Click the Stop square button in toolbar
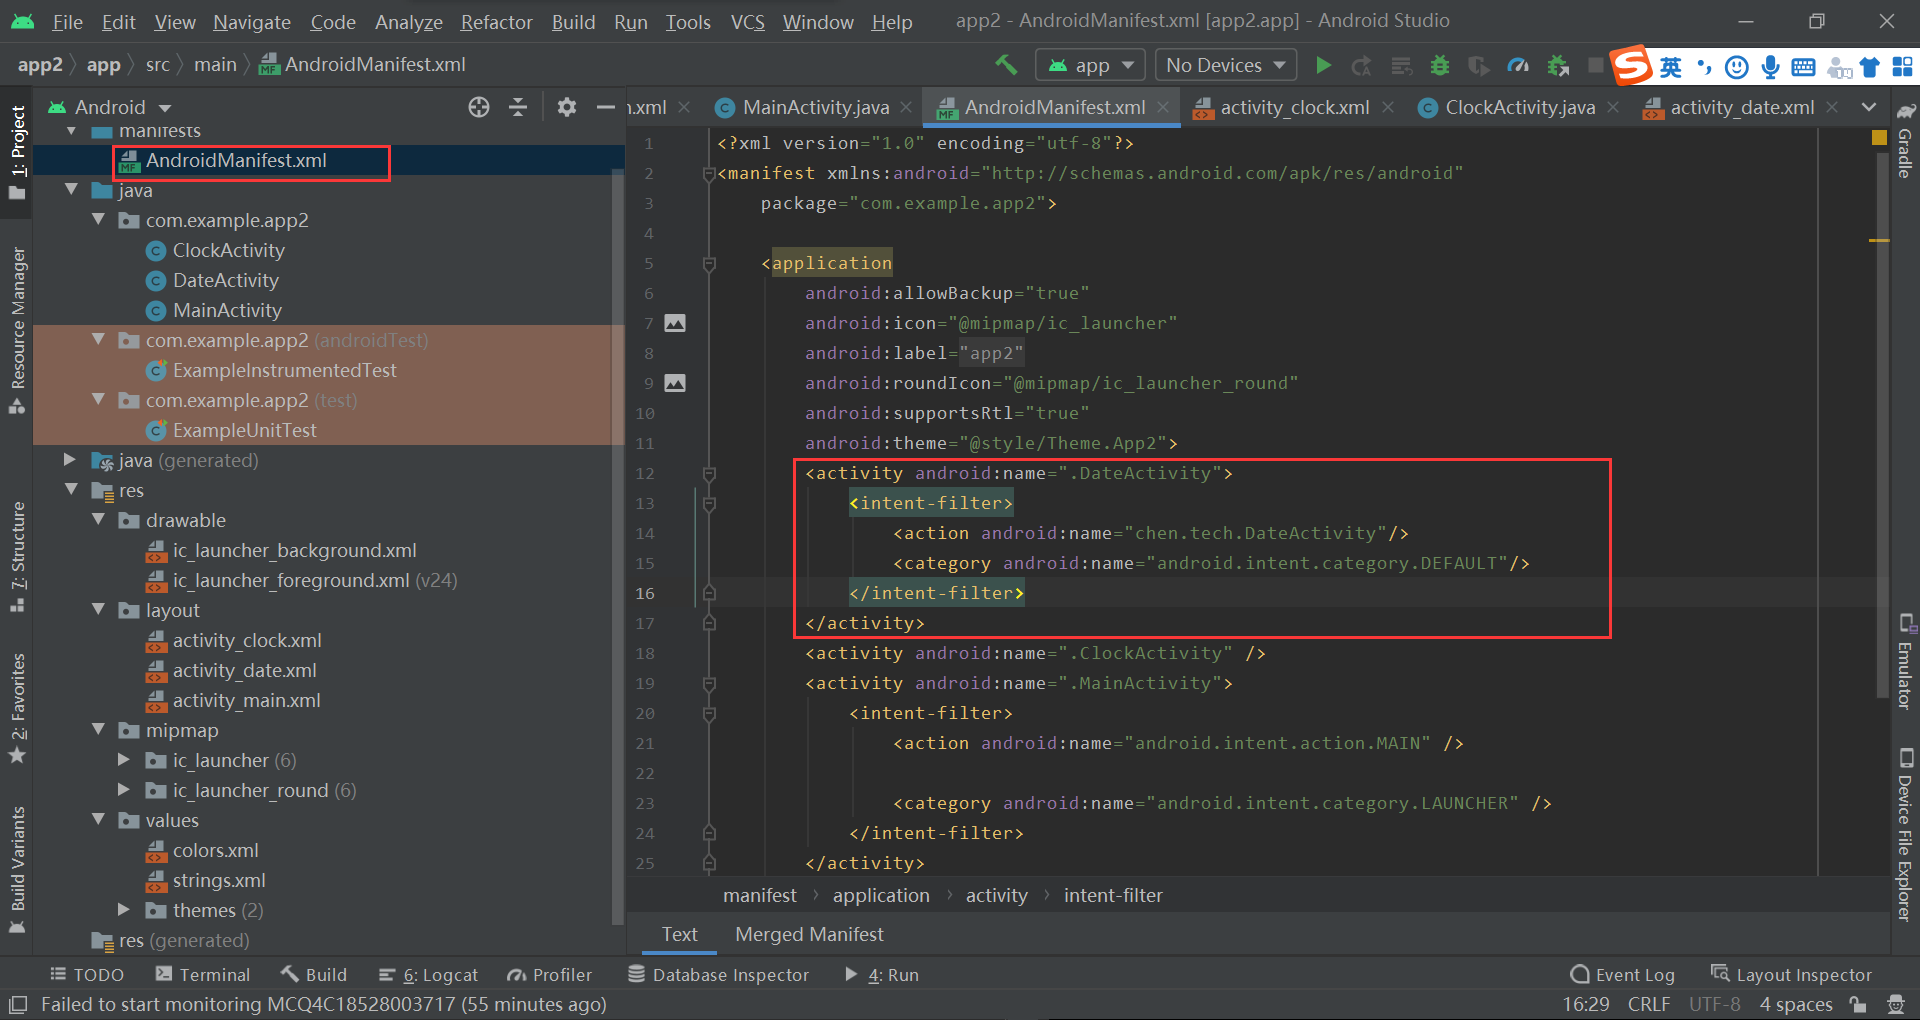 1595,65
